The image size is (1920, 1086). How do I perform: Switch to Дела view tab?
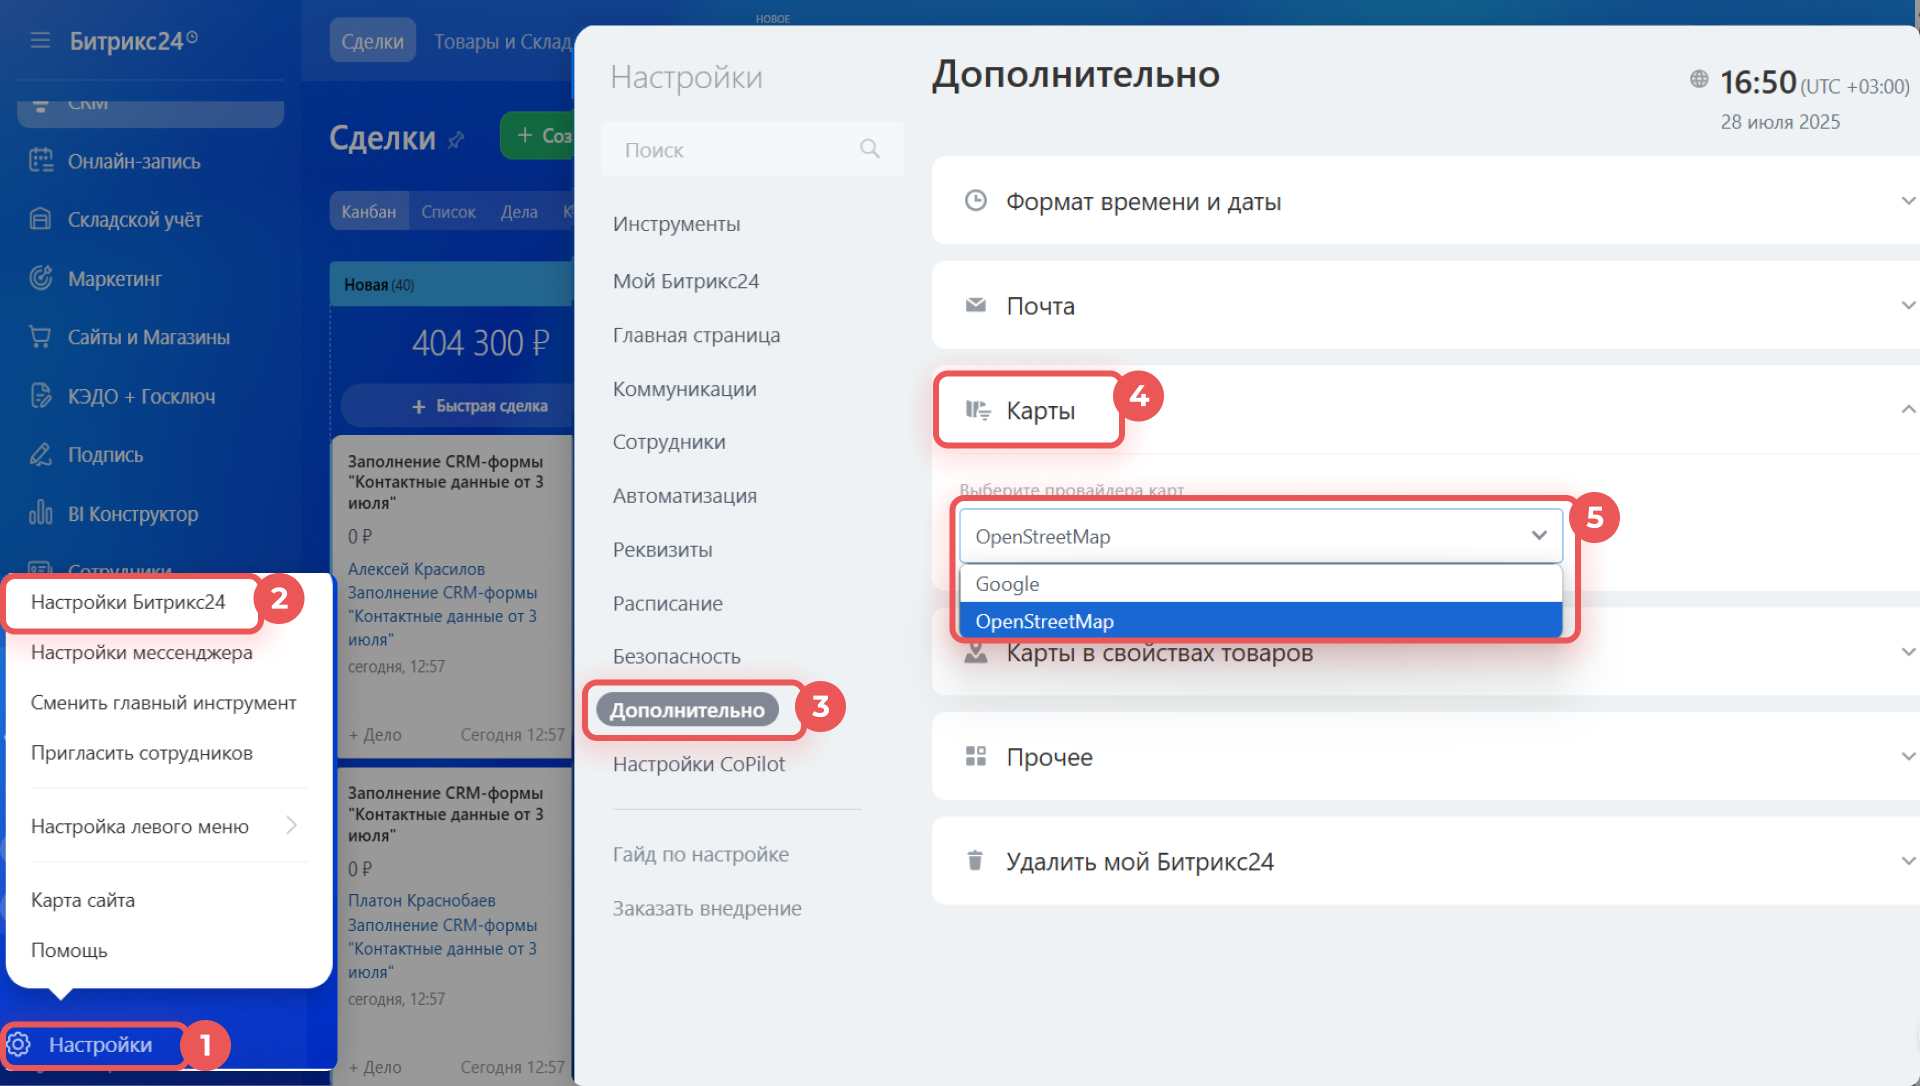(x=519, y=212)
